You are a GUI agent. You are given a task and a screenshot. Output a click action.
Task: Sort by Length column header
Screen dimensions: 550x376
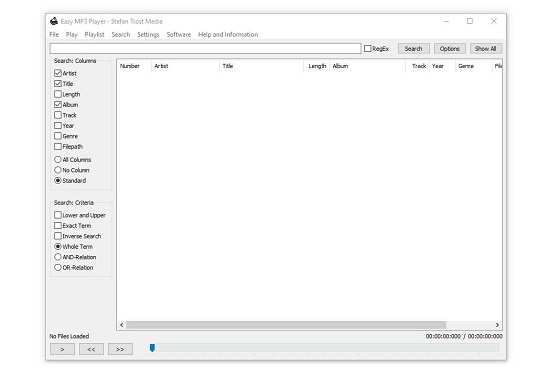coord(316,66)
